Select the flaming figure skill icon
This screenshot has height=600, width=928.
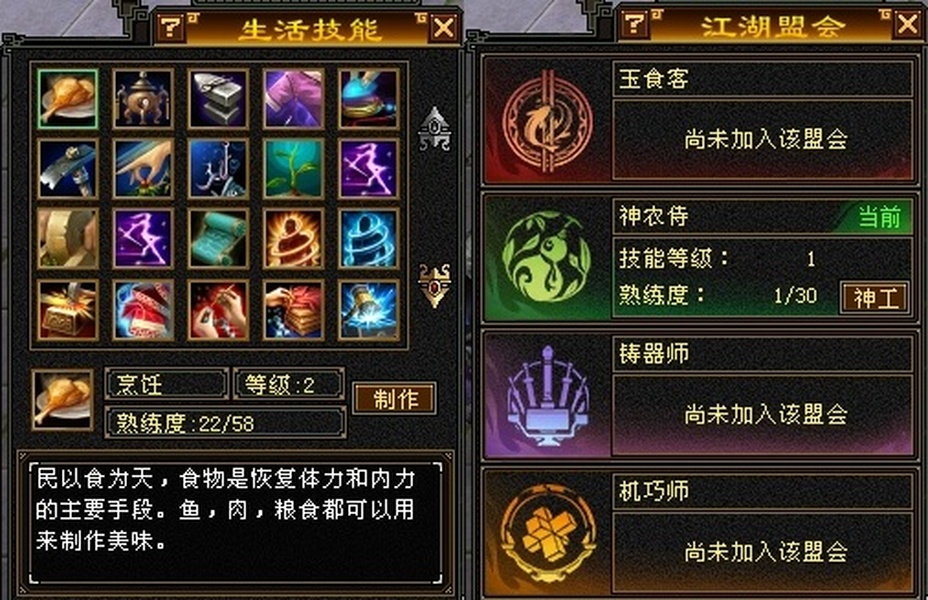click(294, 238)
